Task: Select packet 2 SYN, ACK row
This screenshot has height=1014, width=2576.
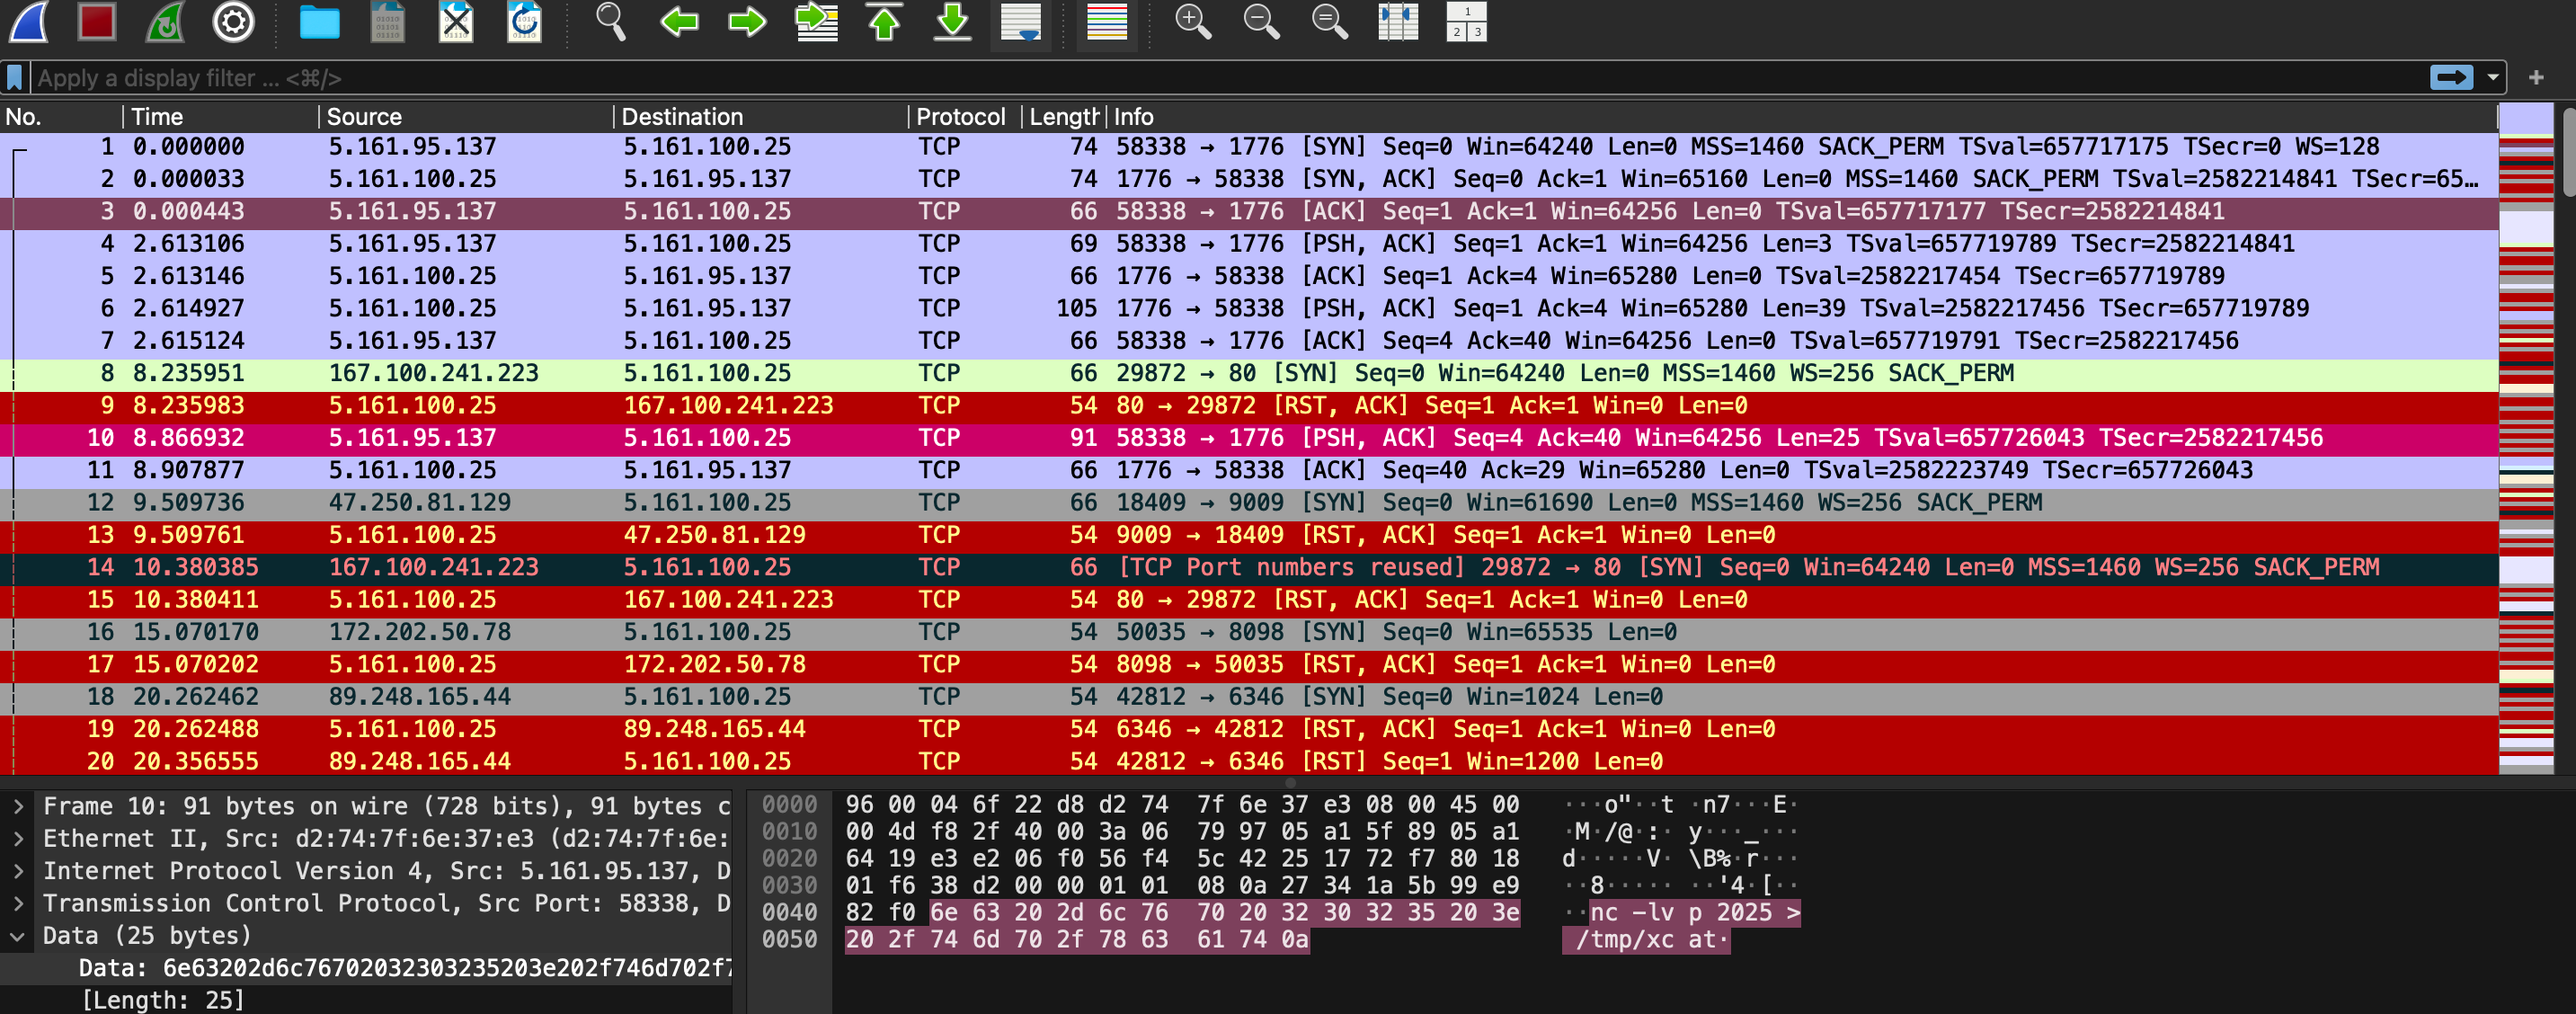Action: [x=1248, y=179]
